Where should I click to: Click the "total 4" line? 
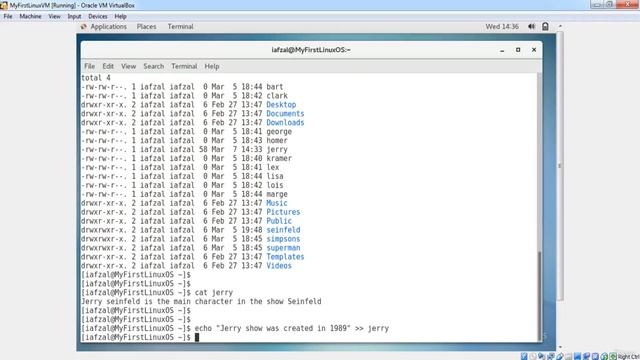click(96, 78)
